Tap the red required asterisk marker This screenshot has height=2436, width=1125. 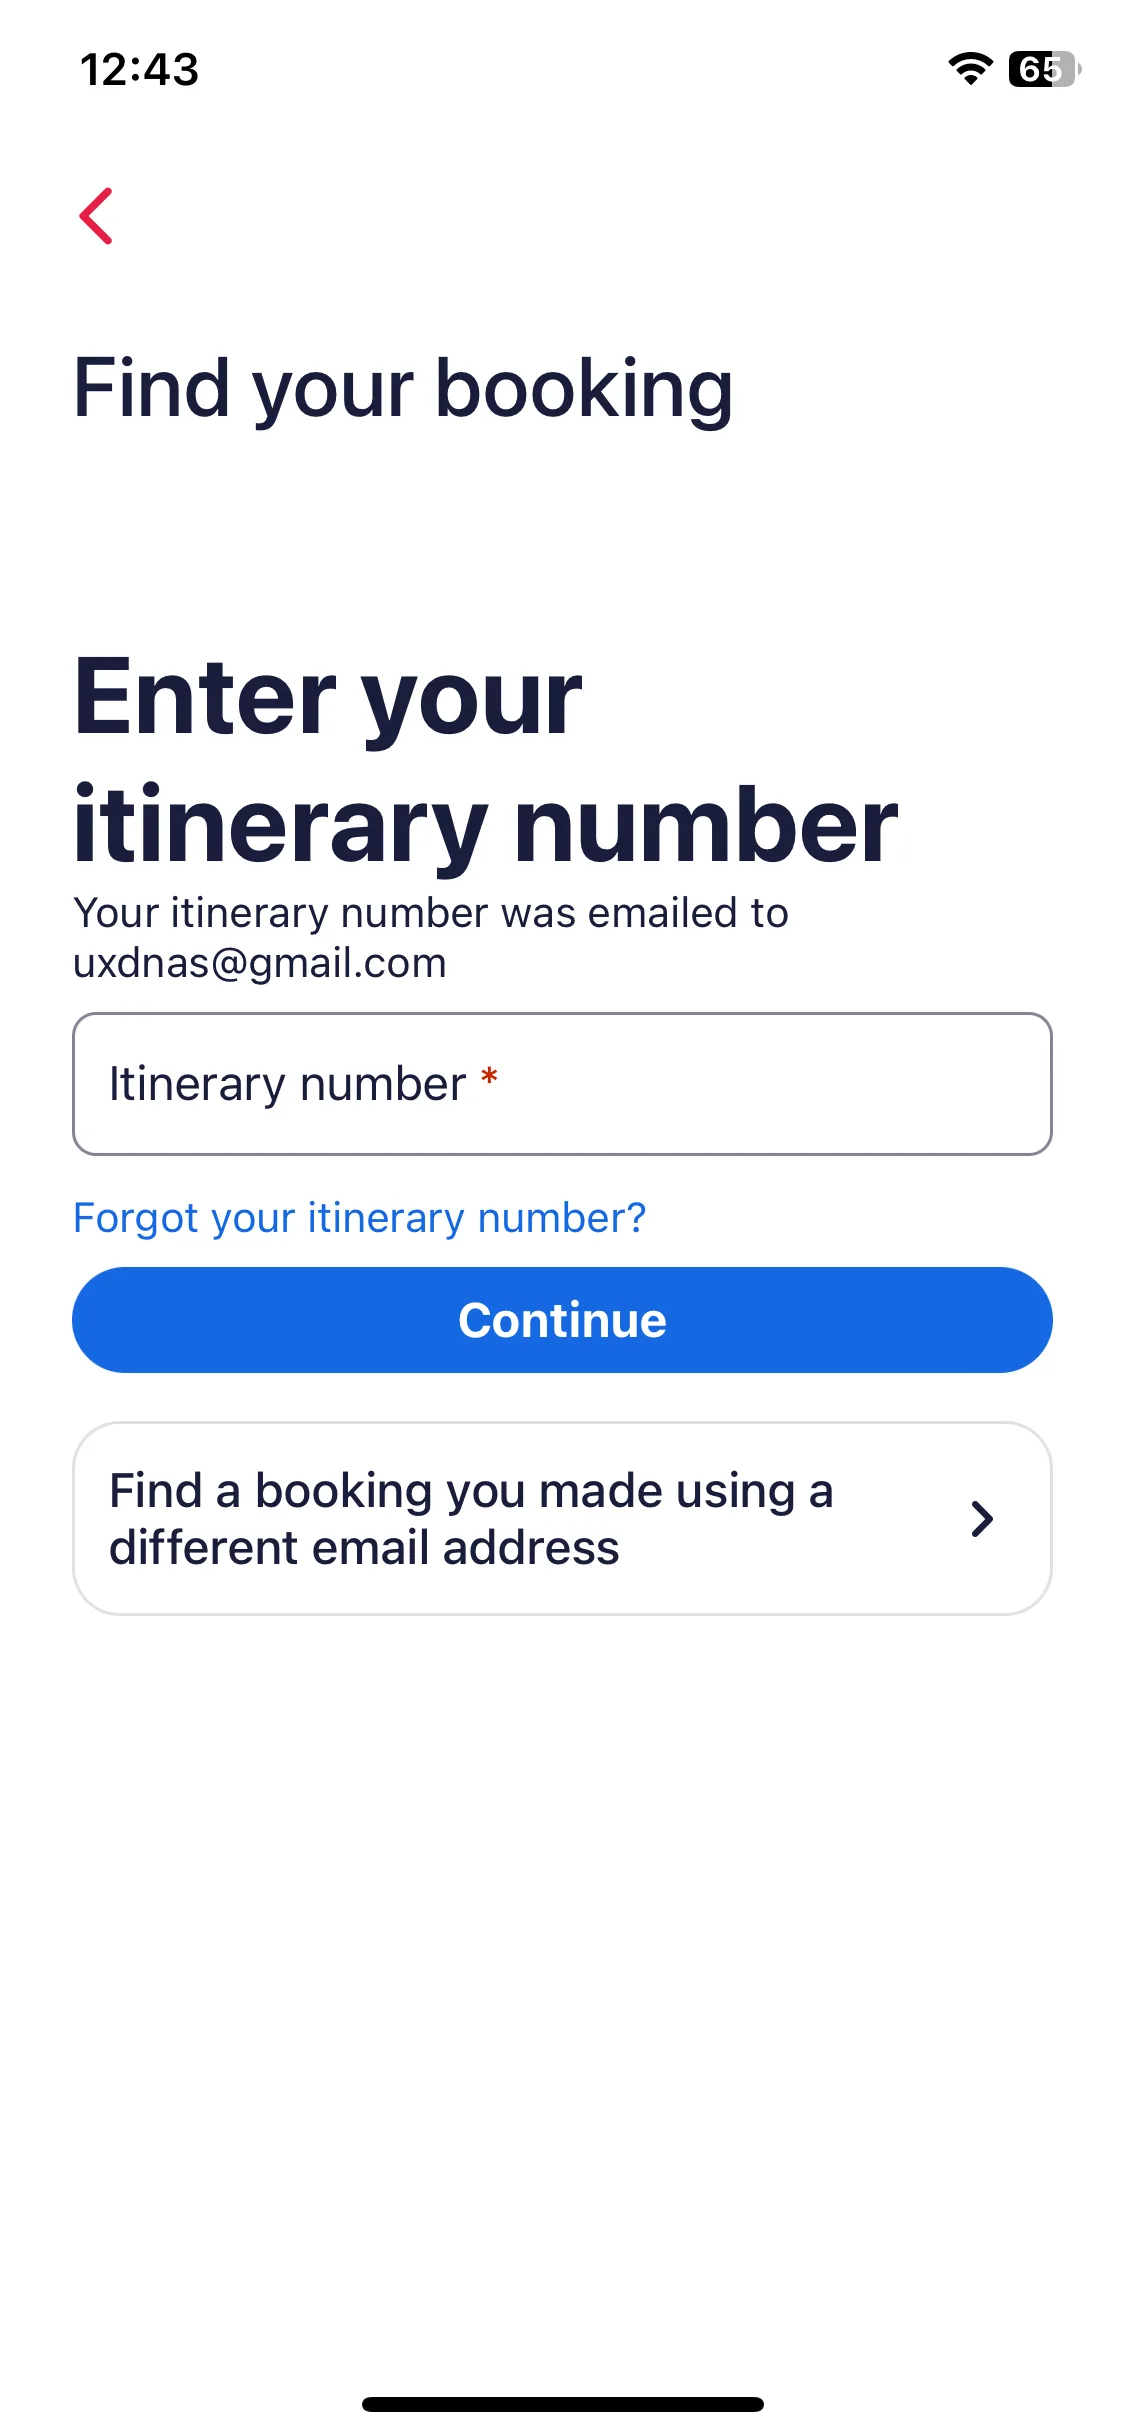click(489, 1077)
